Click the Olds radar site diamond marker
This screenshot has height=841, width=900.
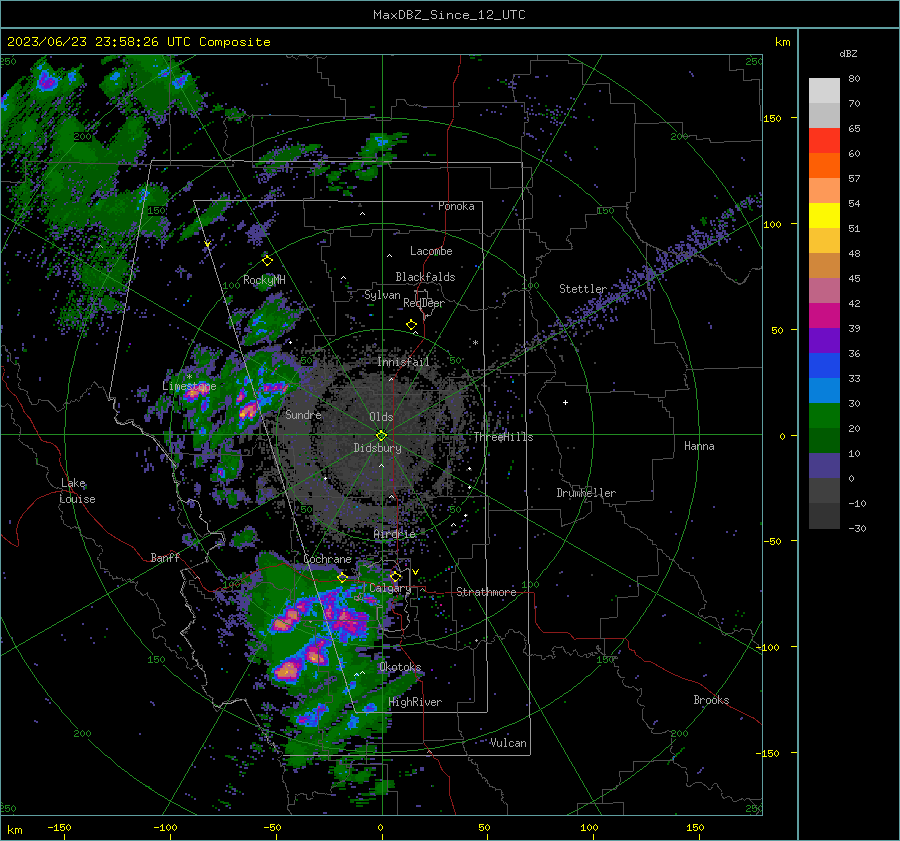point(381,435)
